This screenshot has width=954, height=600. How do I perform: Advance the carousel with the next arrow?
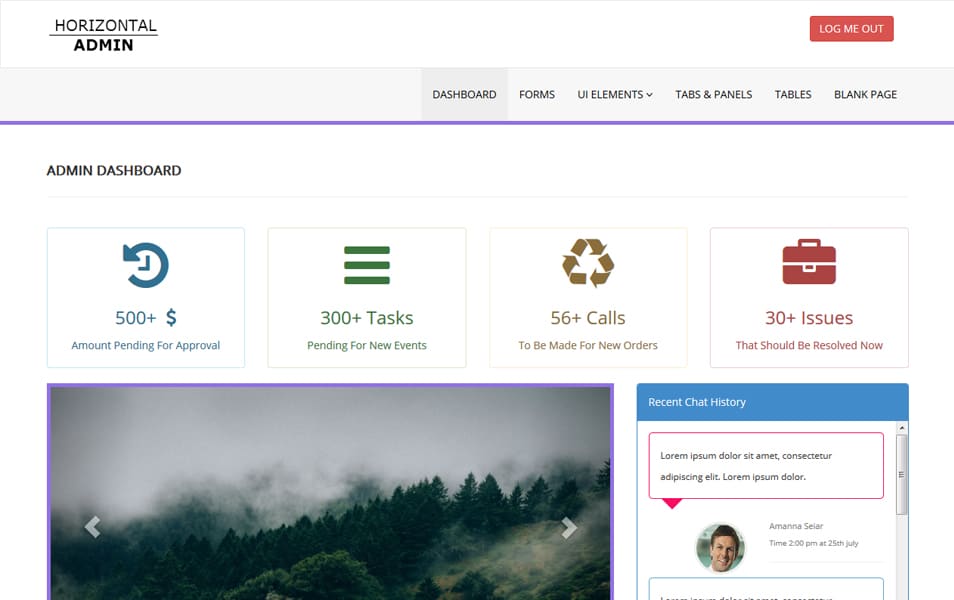click(x=568, y=527)
